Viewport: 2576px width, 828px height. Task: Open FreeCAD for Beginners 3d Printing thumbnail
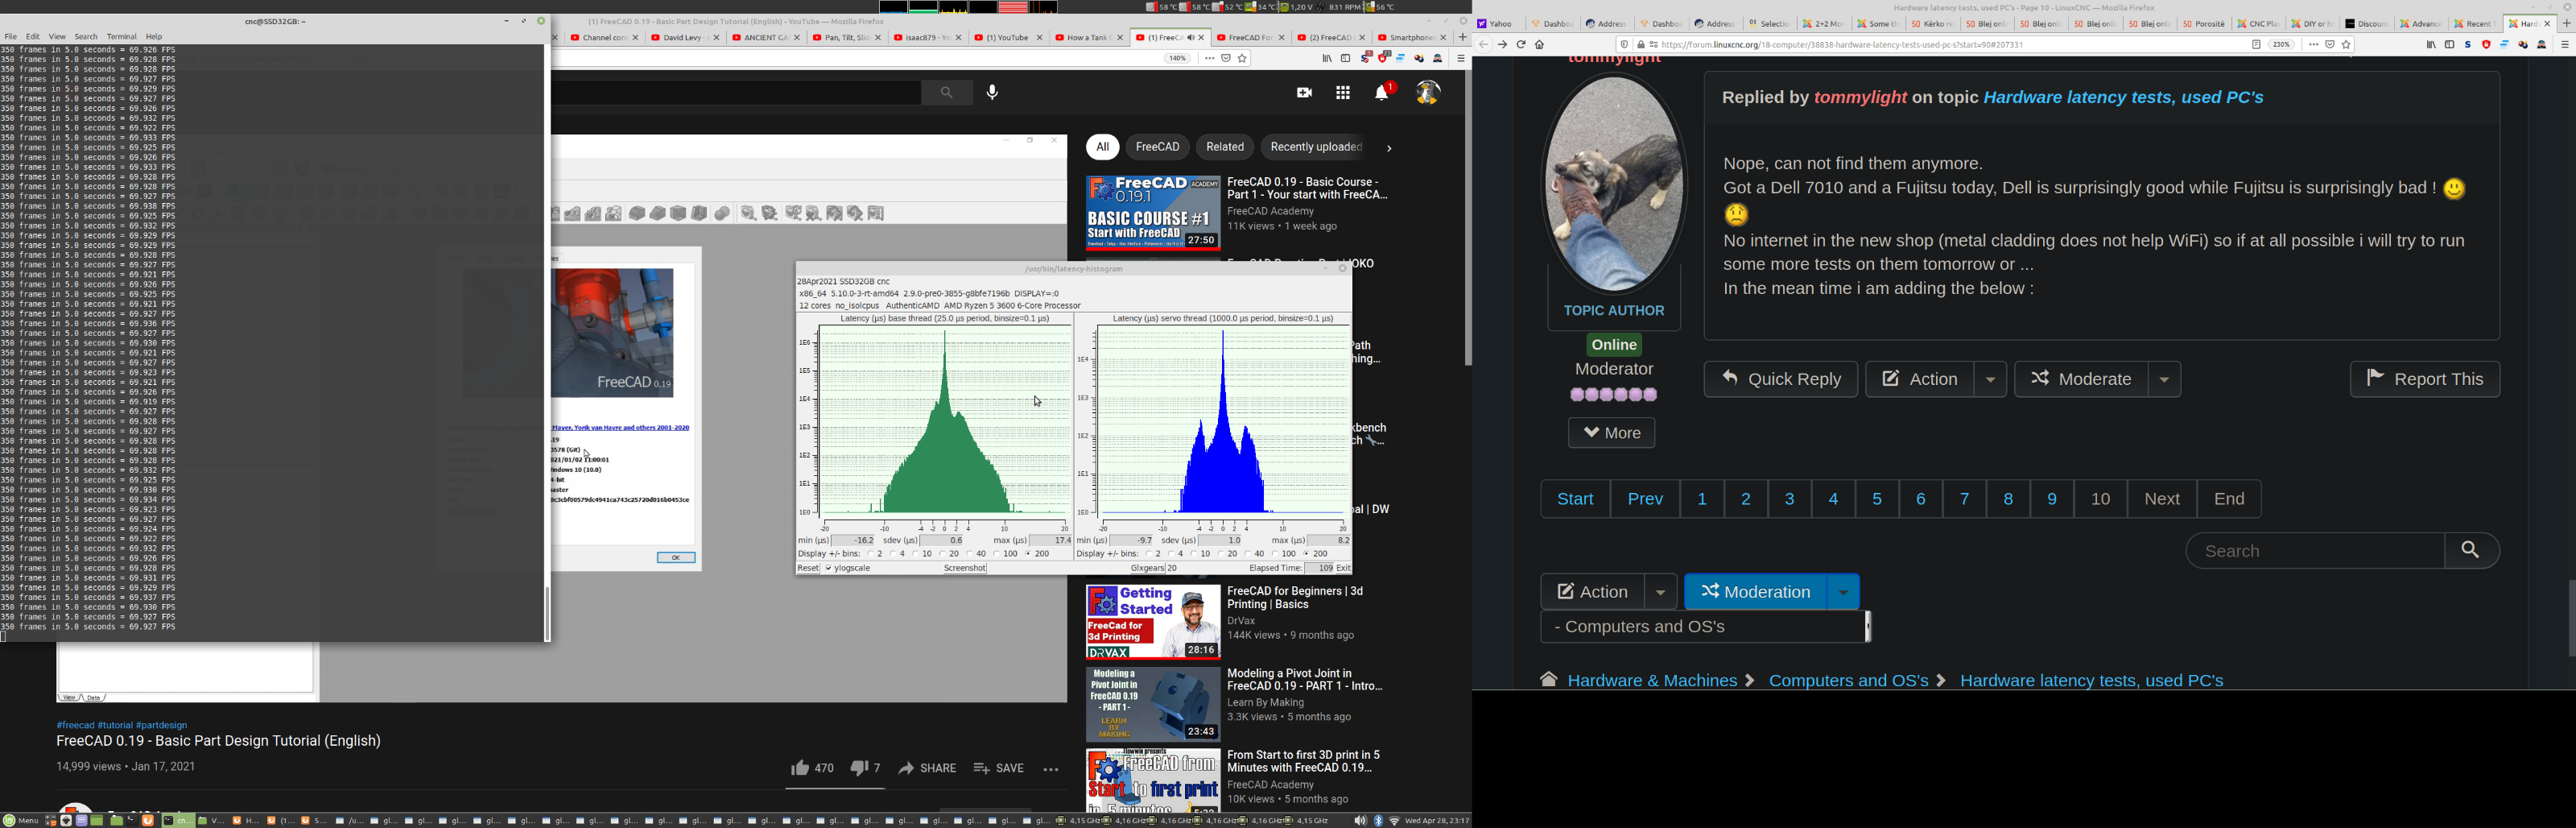(1152, 622)
